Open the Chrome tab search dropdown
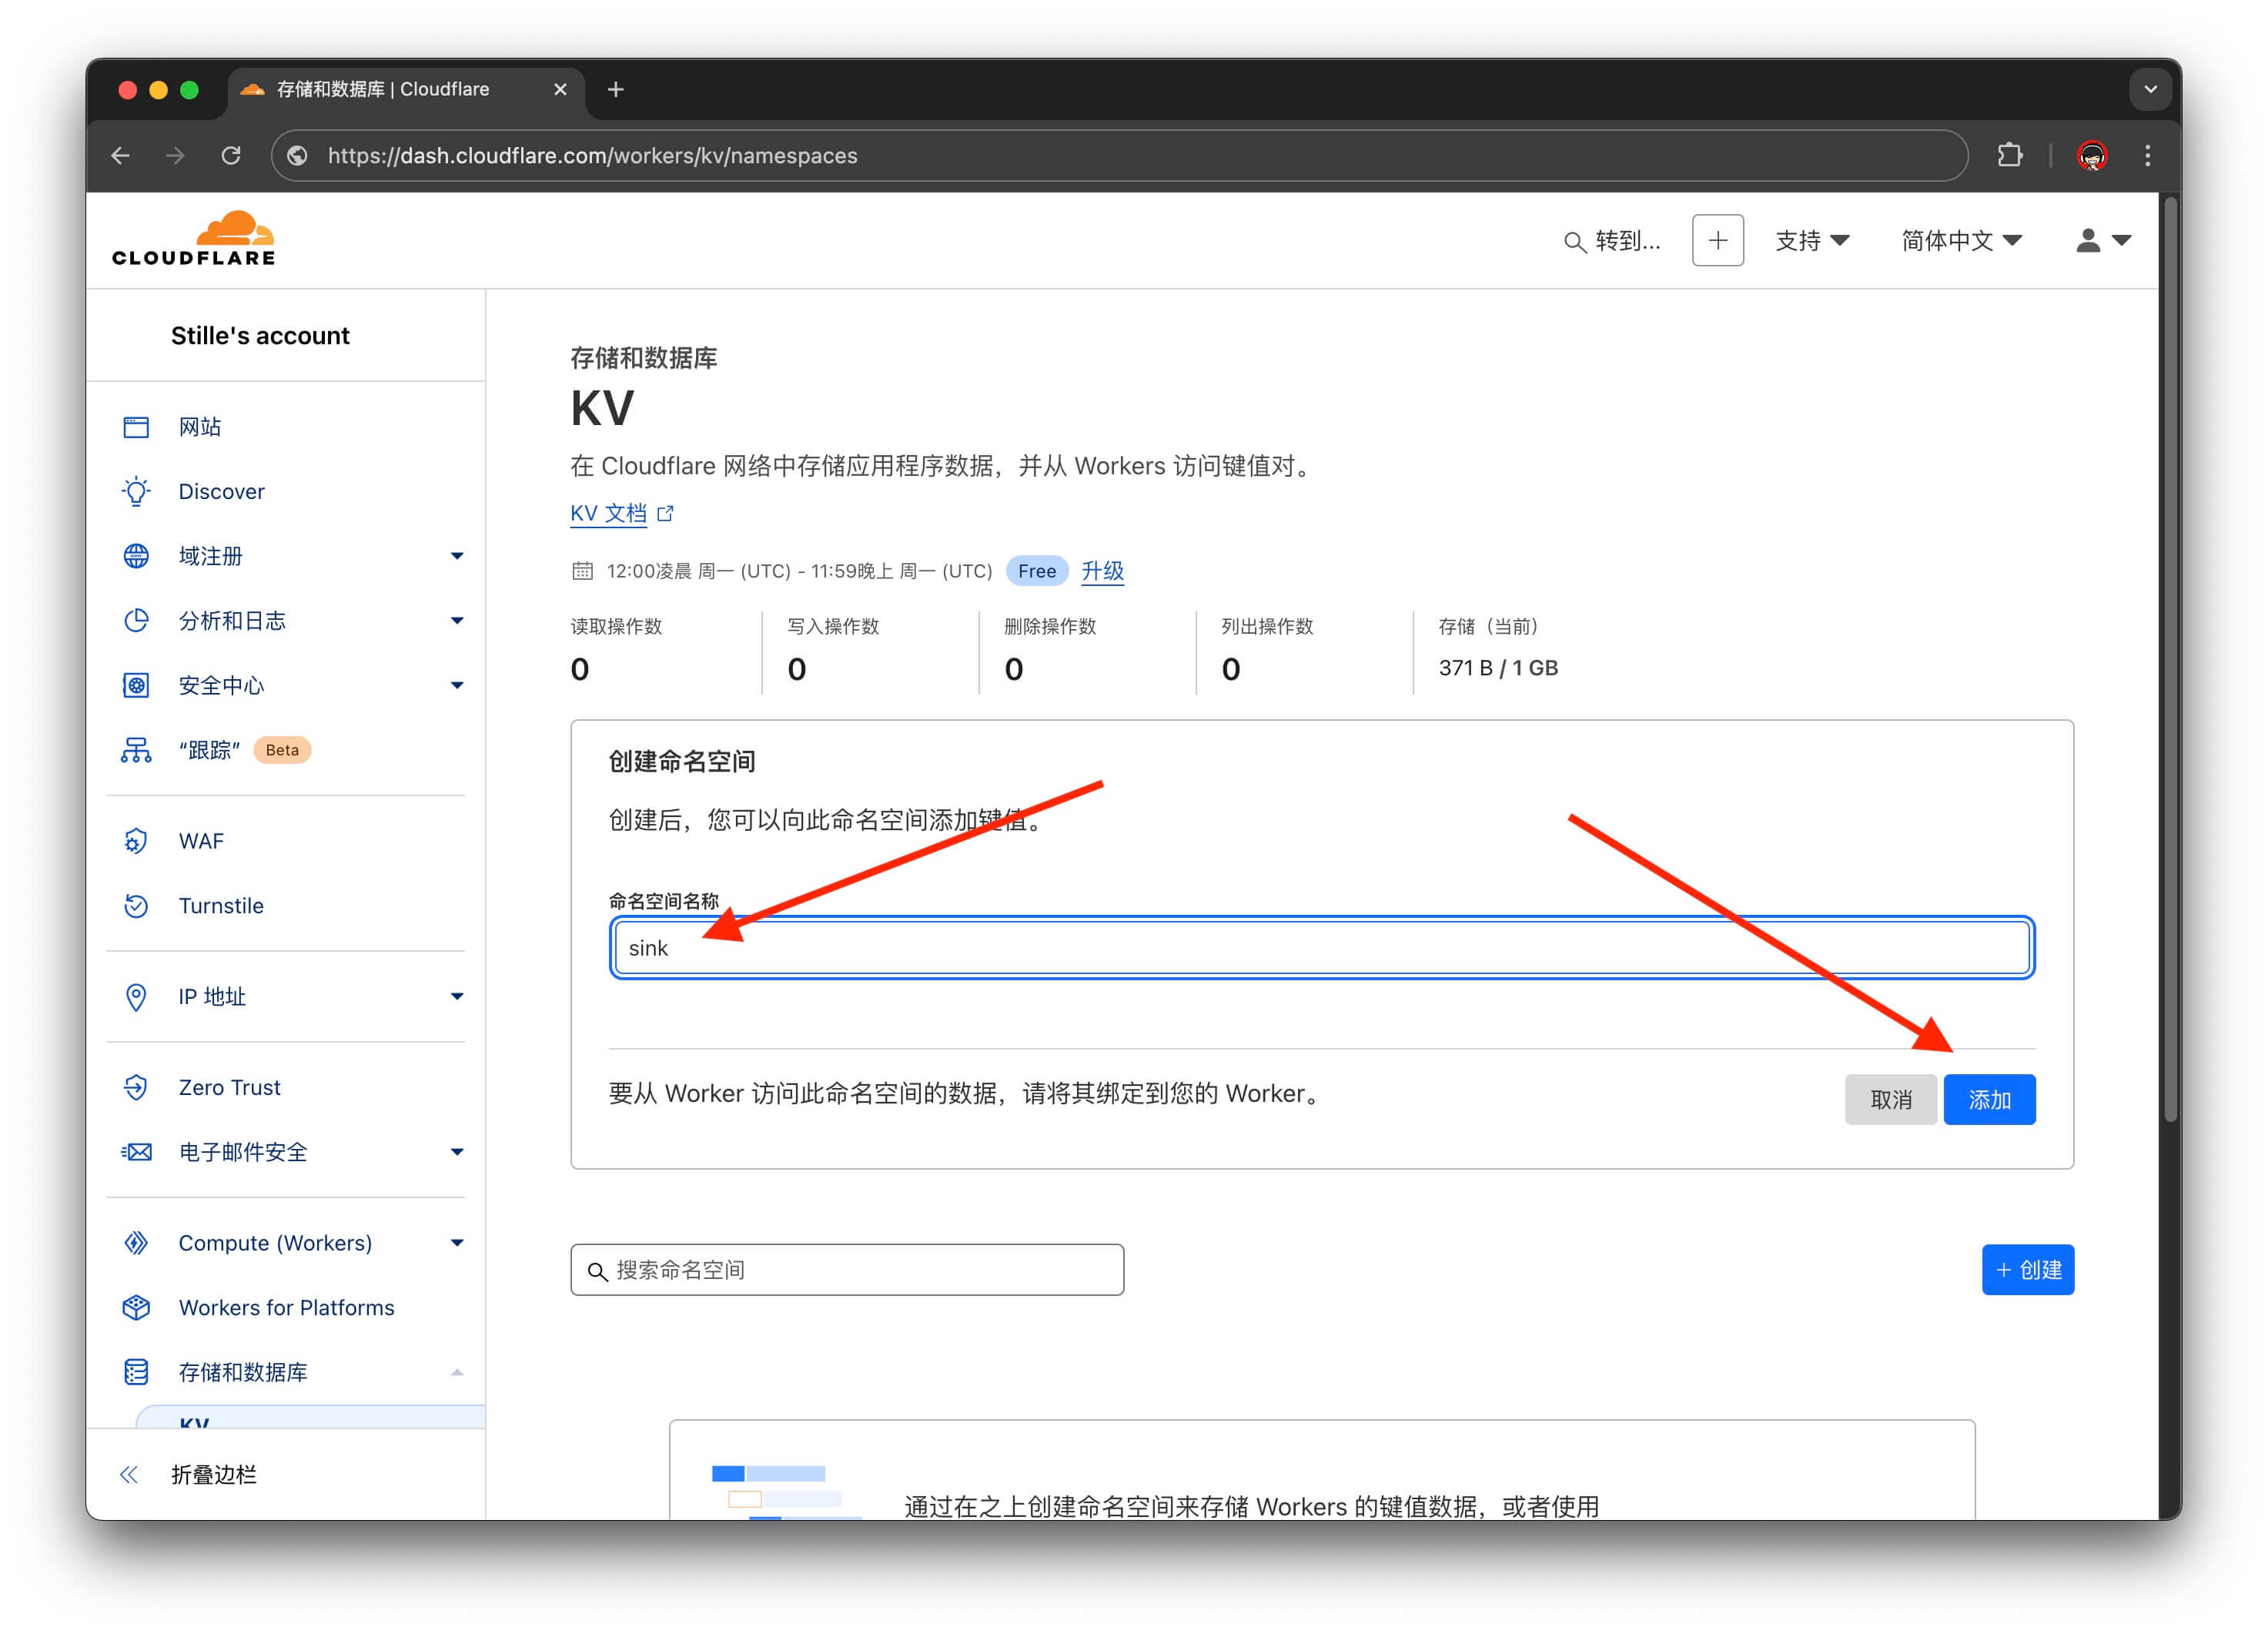The width and height of the screenshot is (2268, 1634). (x=2150, y=89)
